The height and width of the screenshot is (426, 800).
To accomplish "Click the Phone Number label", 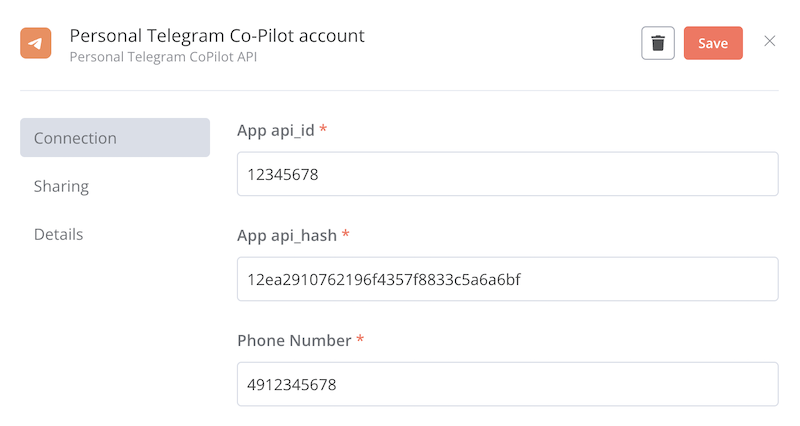I will (294, 340).
